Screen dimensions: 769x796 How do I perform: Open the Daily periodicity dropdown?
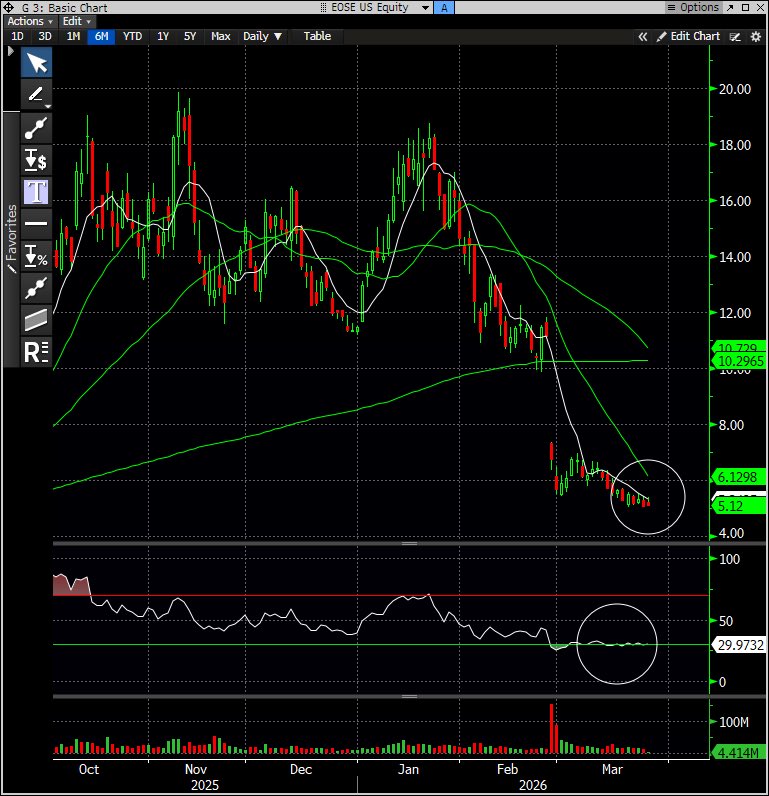(262, 36)
